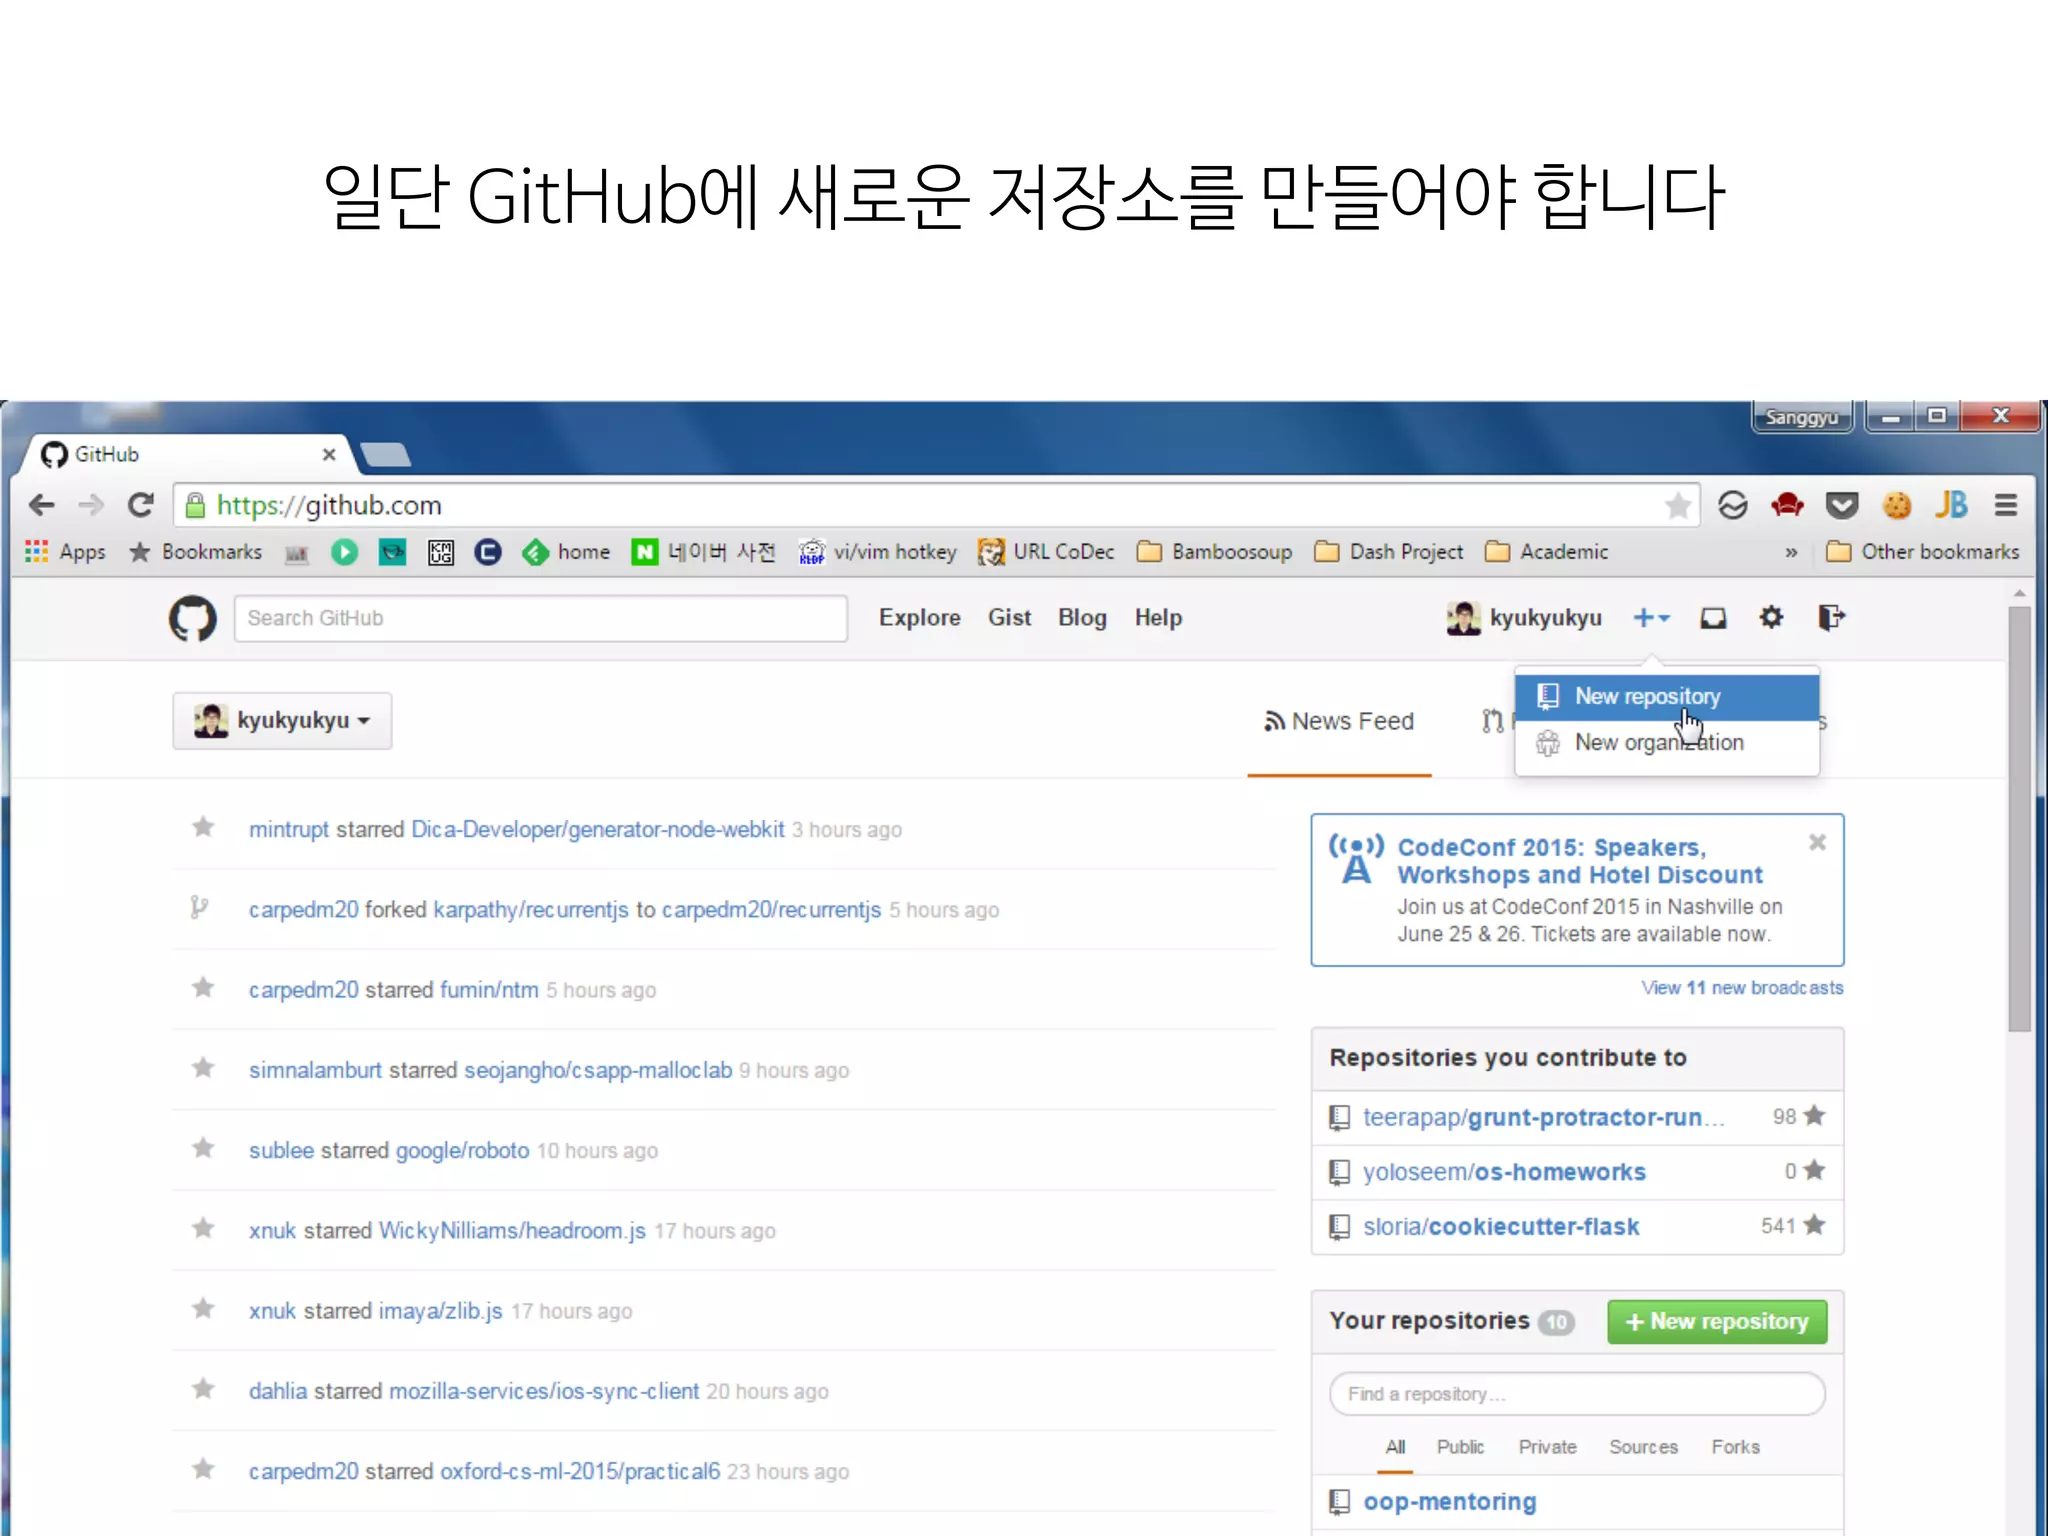This screenshot has width=2048, height=1536.
Task: Open account settings gear icon
Action: pyautogui.click(x=1771, y=618)
